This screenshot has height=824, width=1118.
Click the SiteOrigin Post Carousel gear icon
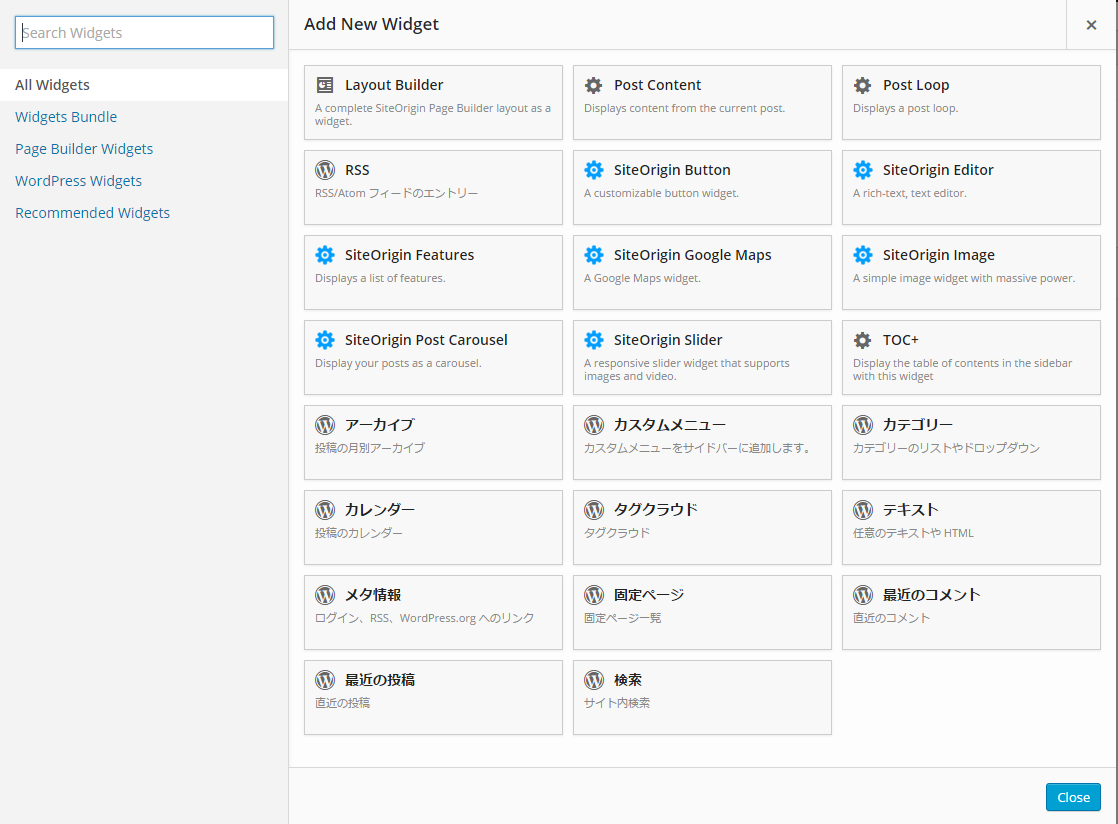pyautogui.click(x=325, y=340)
